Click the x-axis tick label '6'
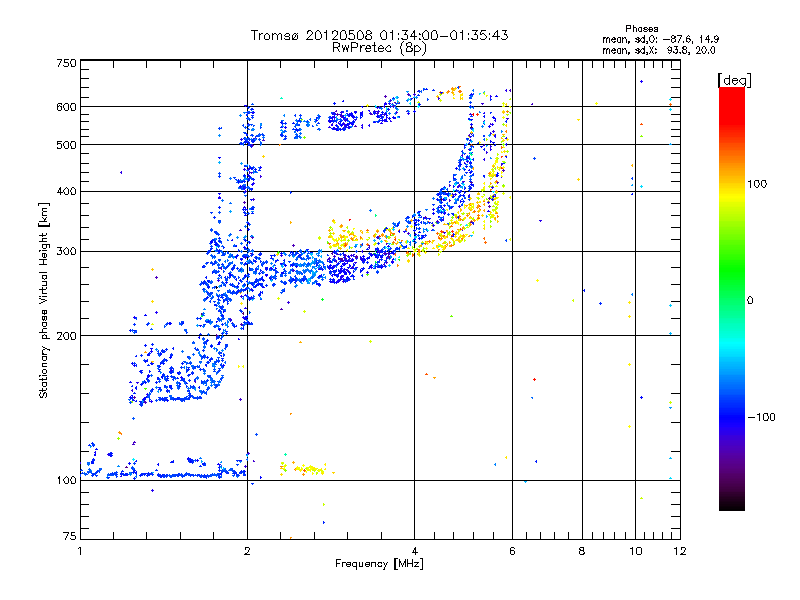Screen dimensions: 800x600 [512, 551]
